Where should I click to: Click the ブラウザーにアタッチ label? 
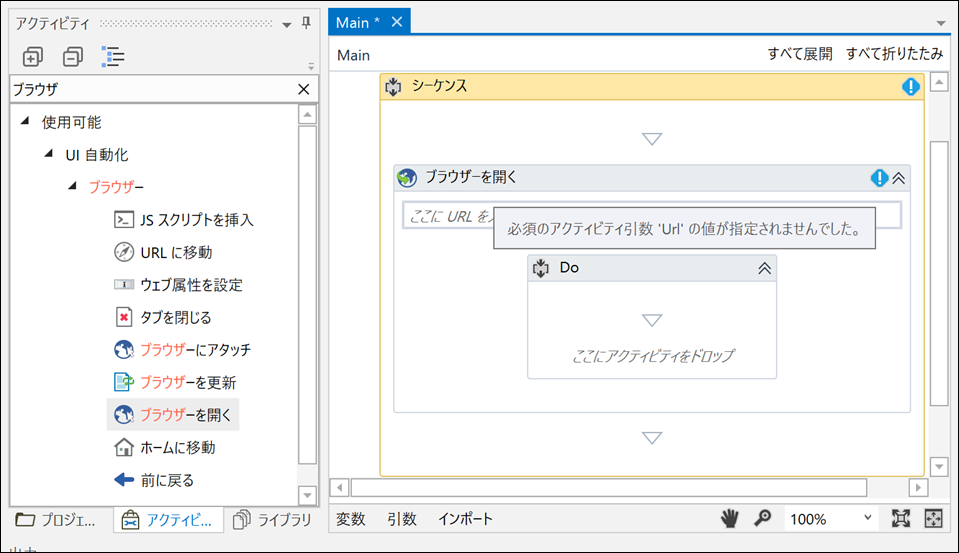pos(195,350)
